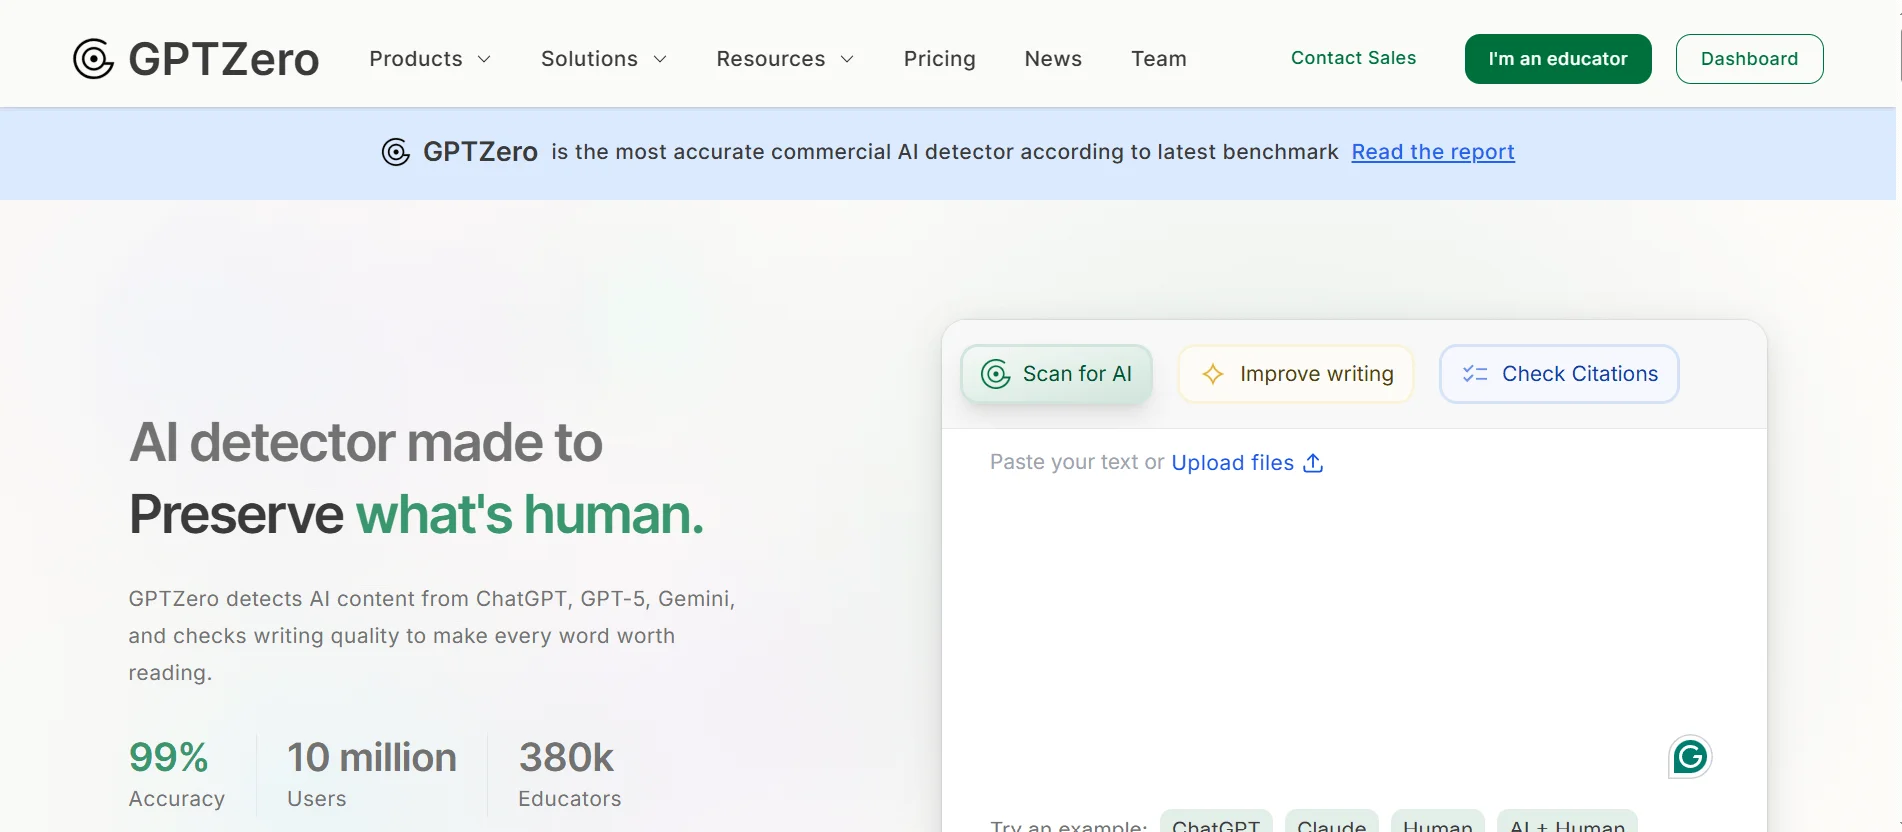
Task: Click the 10 million Users statistic
Action: (371, 774)
